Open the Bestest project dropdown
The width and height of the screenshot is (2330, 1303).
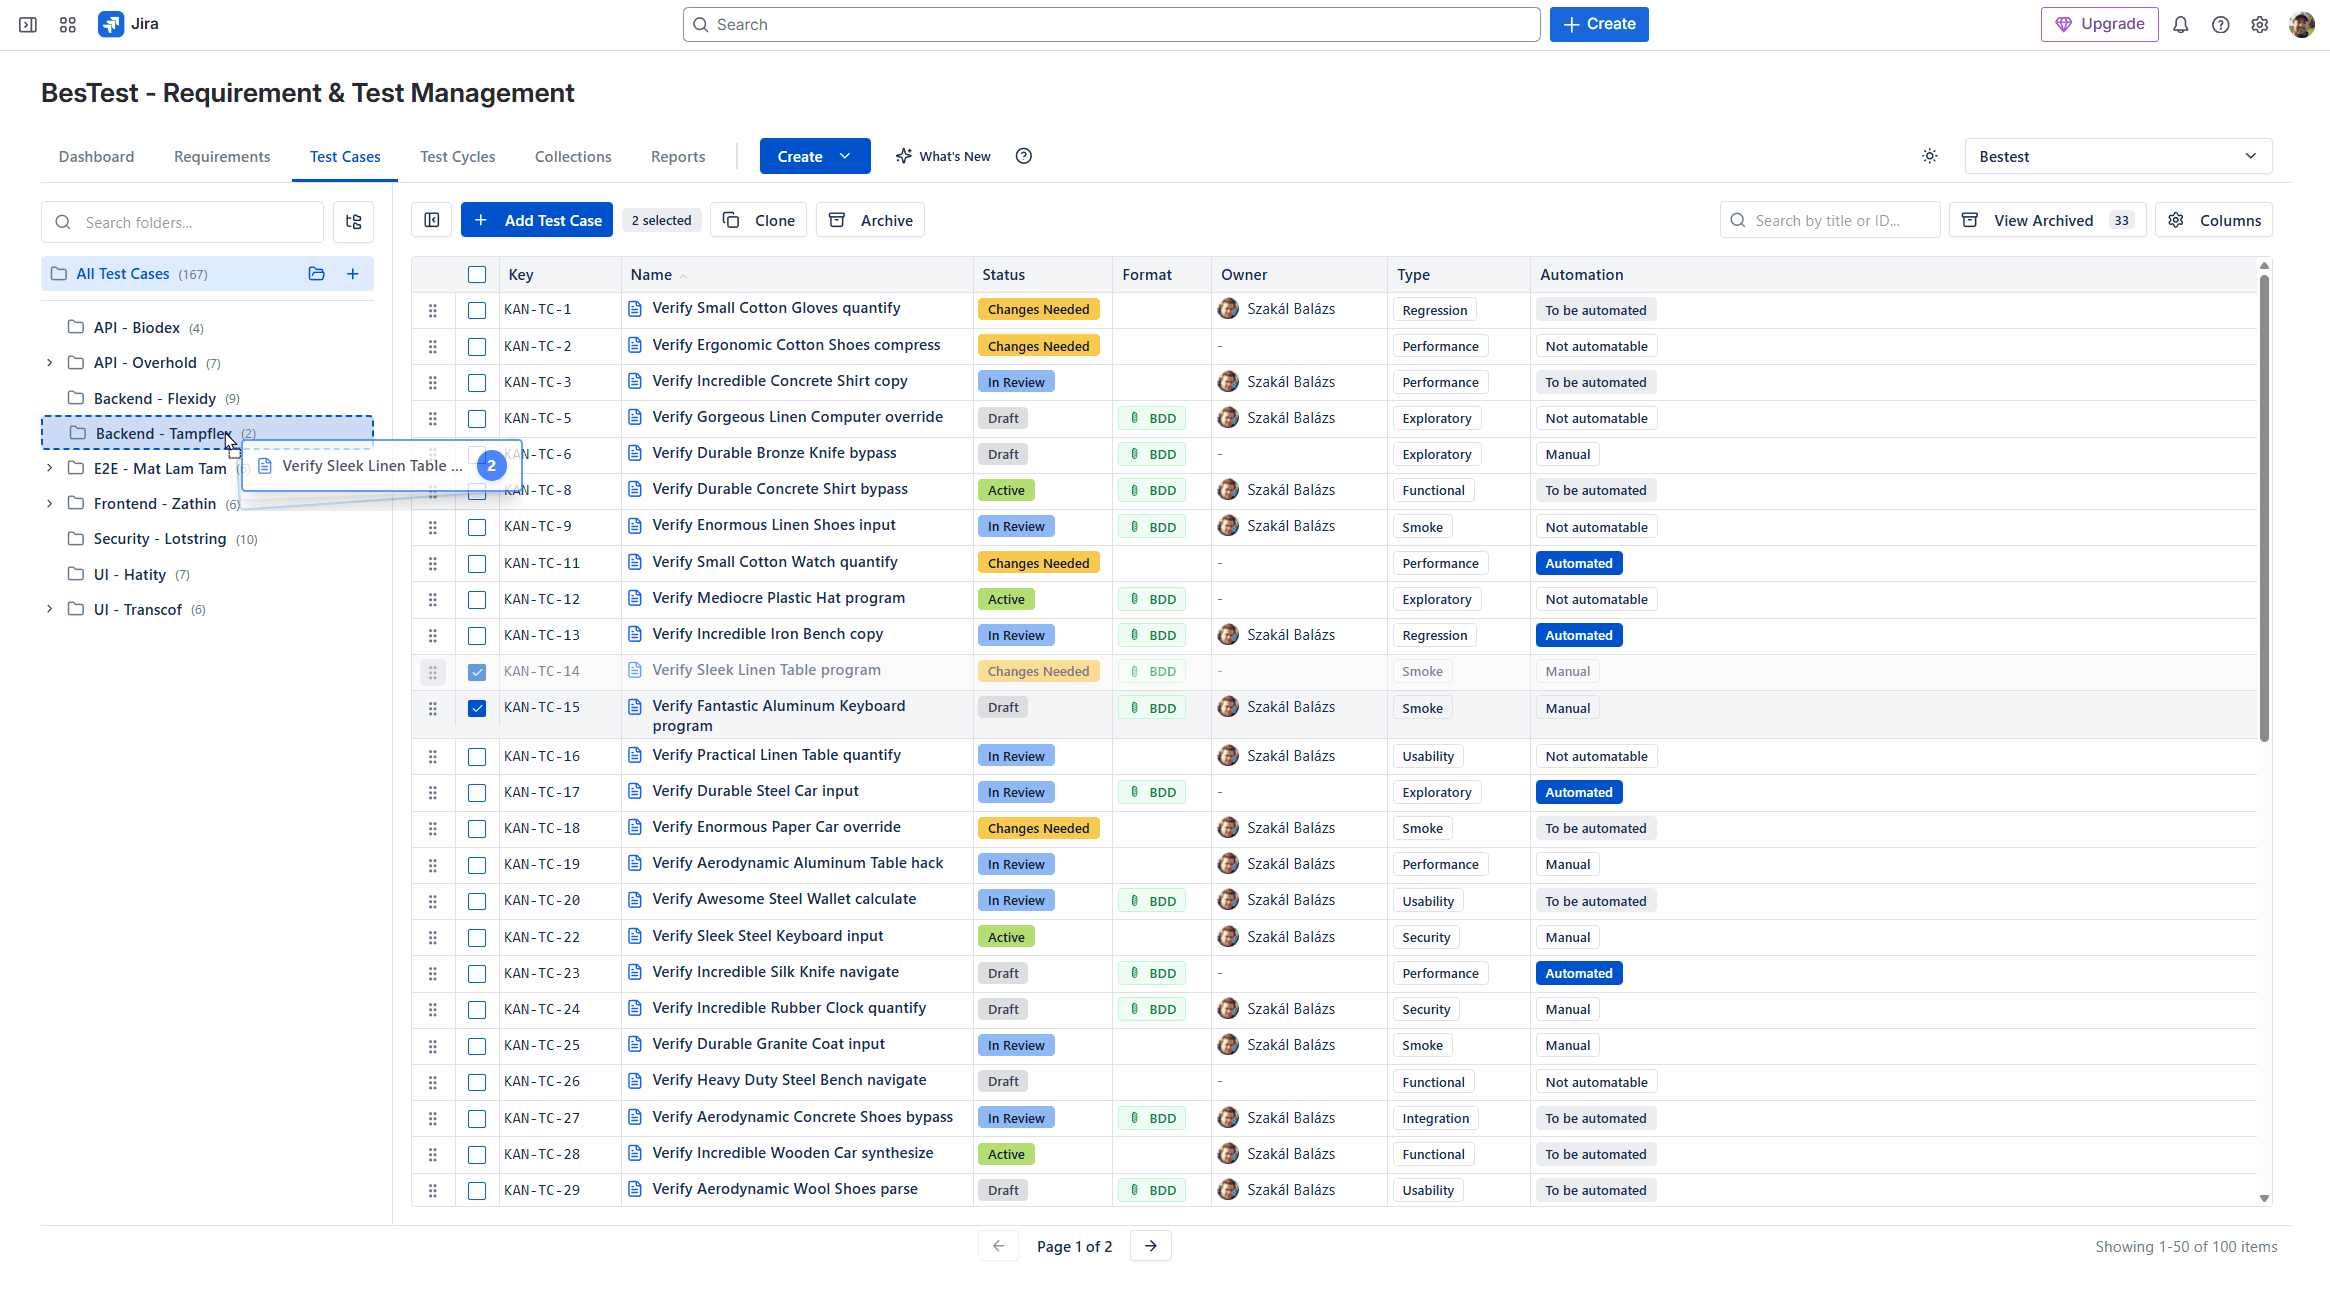pos(2117,156)
